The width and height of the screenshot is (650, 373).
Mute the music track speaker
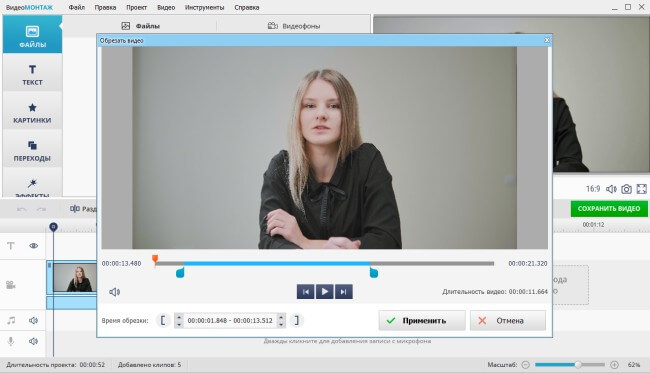point(34,320)
